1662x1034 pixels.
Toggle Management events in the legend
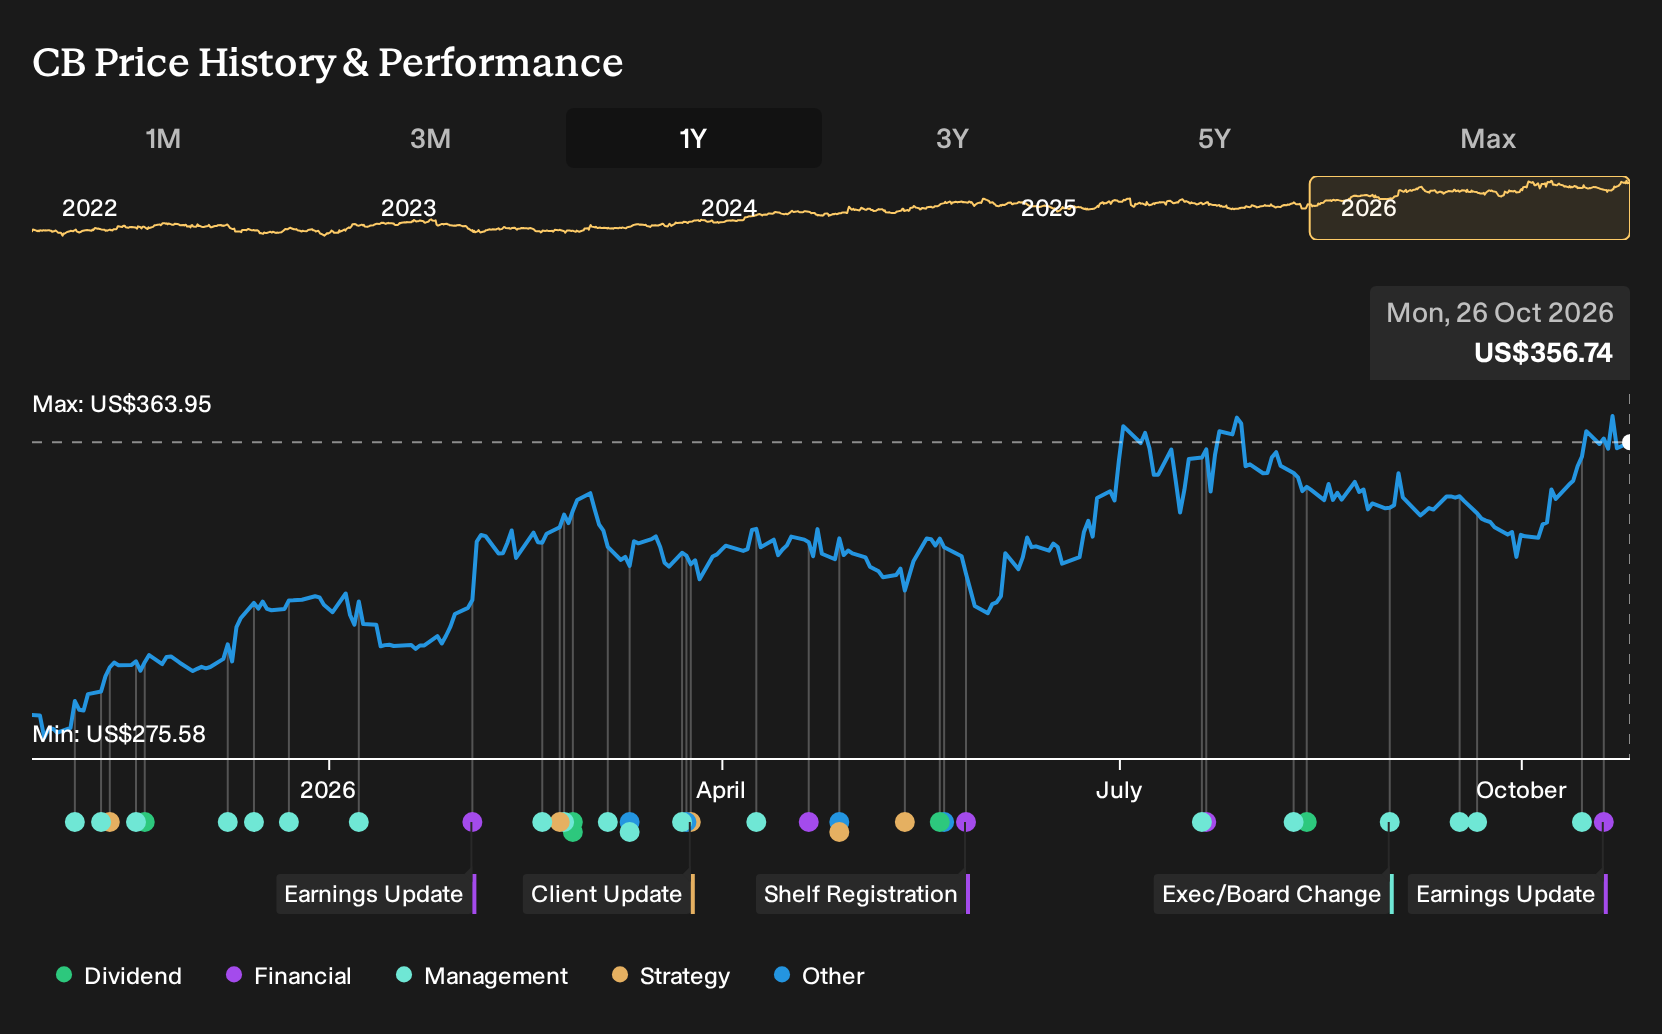pyautogui.click(x=482, y=976)
